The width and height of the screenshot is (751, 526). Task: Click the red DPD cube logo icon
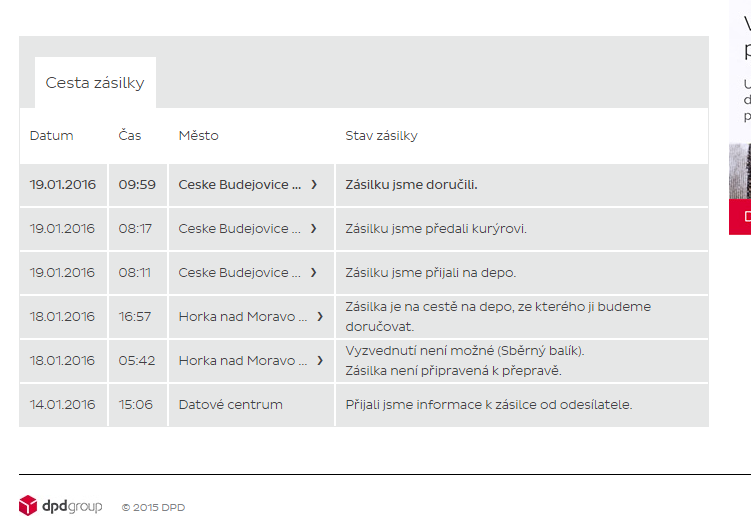point(28,506)
